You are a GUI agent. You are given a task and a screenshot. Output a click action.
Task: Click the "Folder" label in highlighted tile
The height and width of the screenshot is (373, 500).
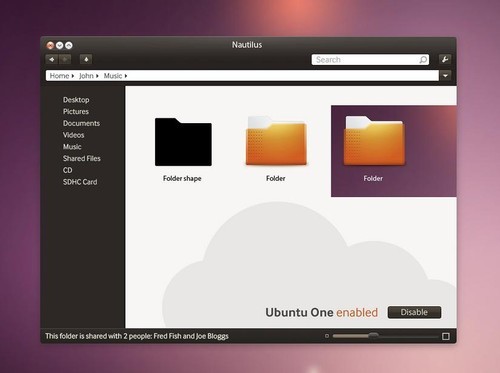coord(373,178)
